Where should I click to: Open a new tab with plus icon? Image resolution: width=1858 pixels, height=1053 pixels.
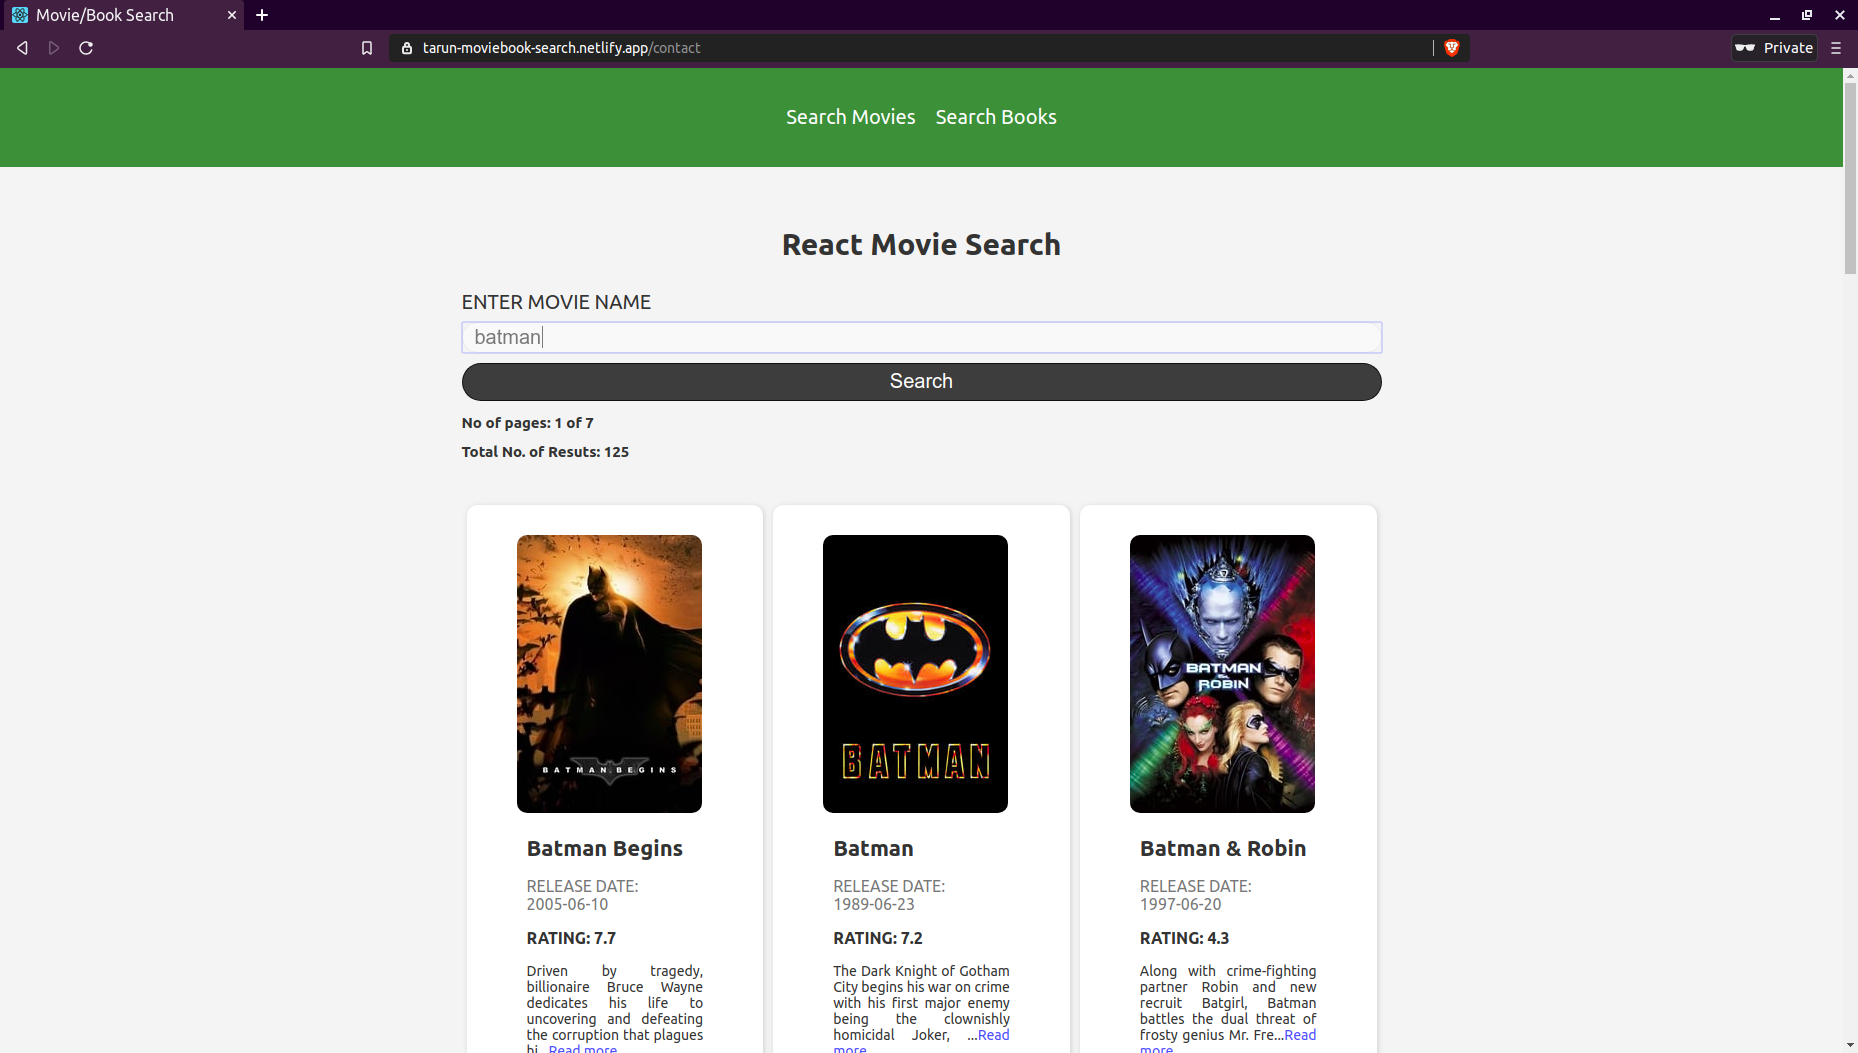(x=262, y=15)
